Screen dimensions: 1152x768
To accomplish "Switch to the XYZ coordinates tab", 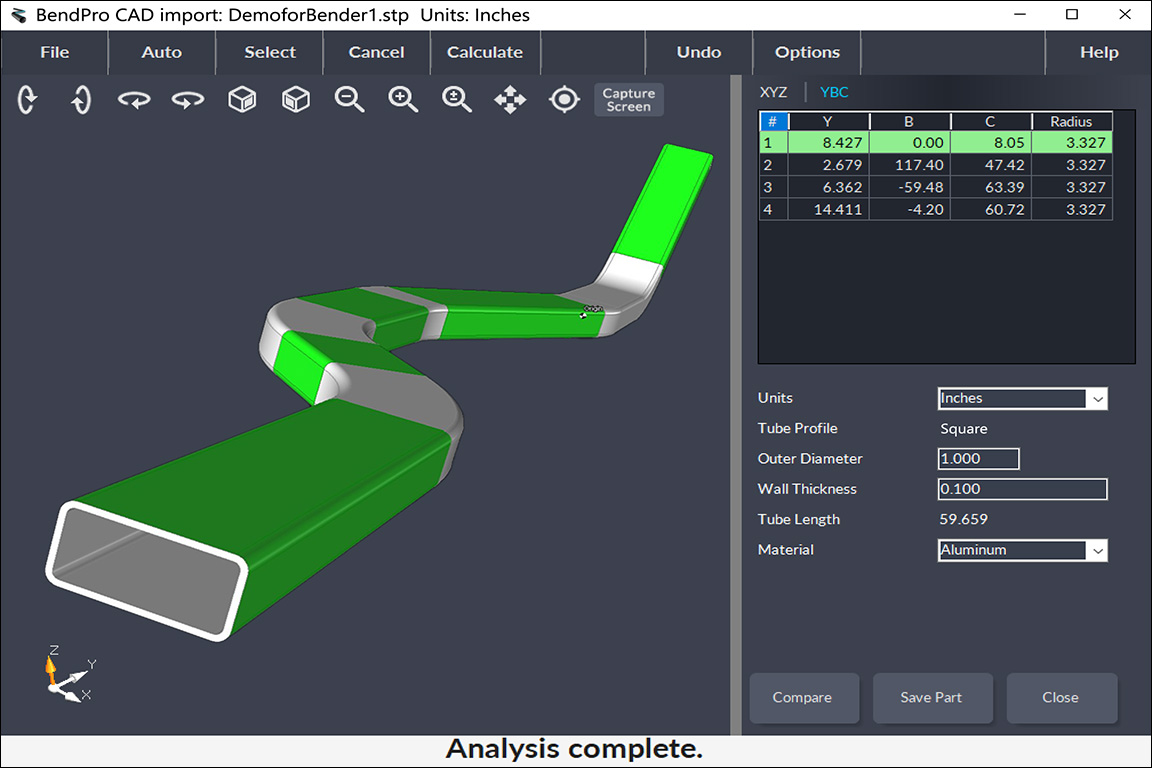I will coord(773,91).
